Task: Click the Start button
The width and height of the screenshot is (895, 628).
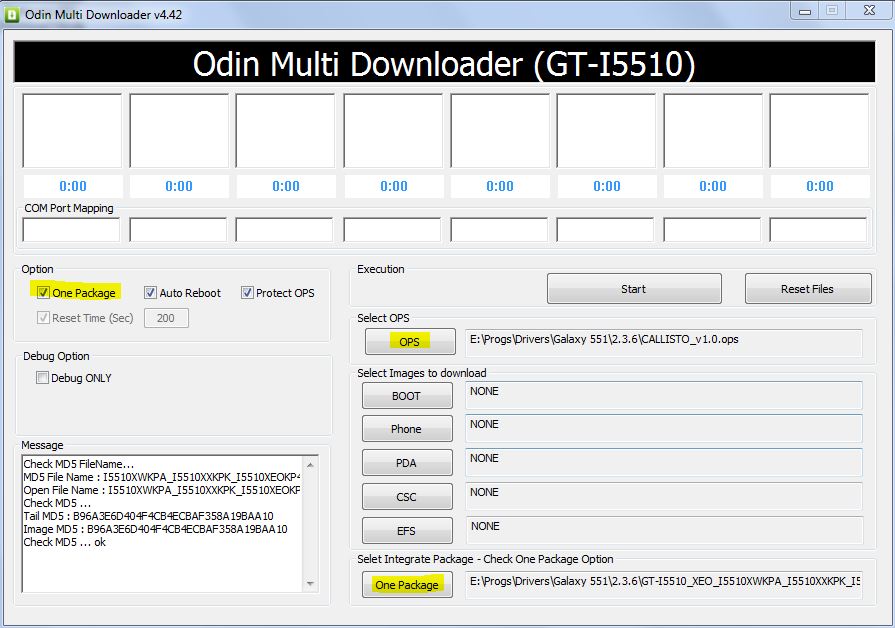Action: pyautogui.click(x=634, y=289)
